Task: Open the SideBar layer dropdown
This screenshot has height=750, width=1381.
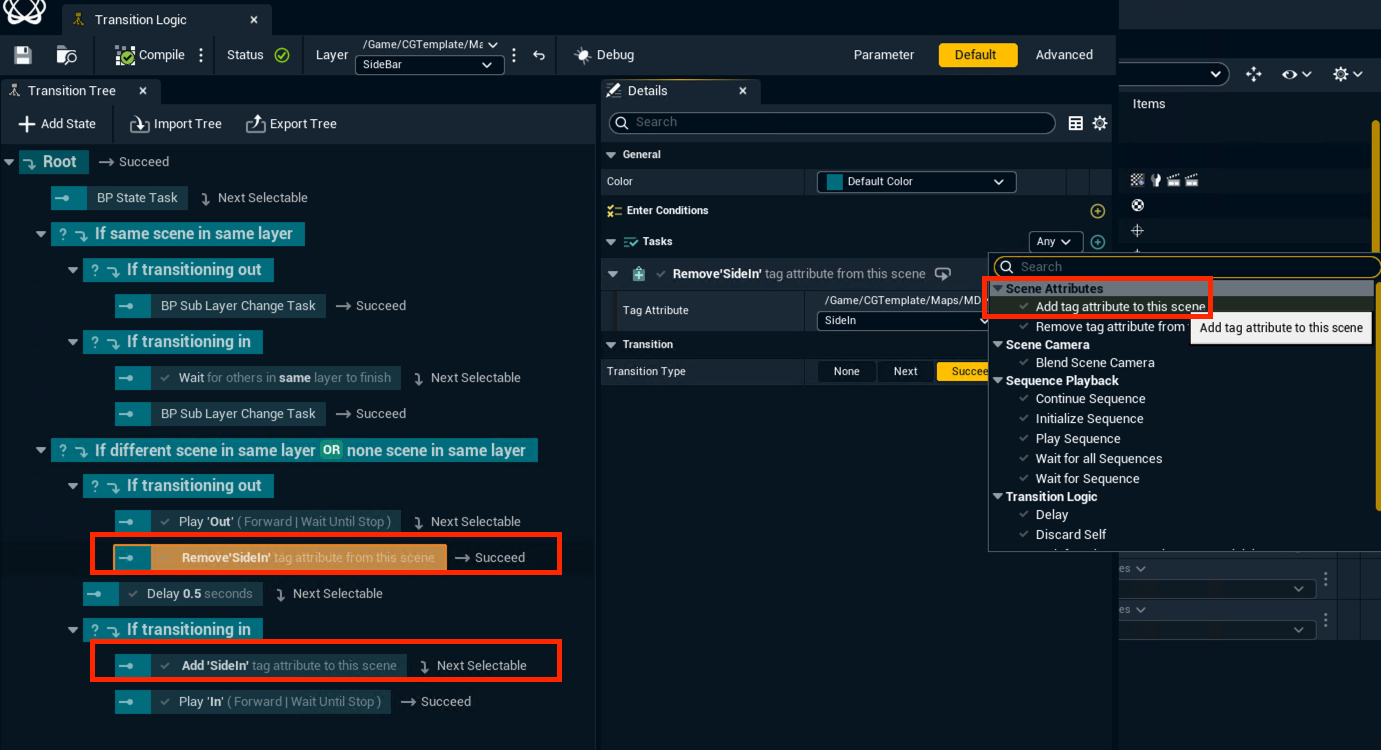Action: (429, 65)
